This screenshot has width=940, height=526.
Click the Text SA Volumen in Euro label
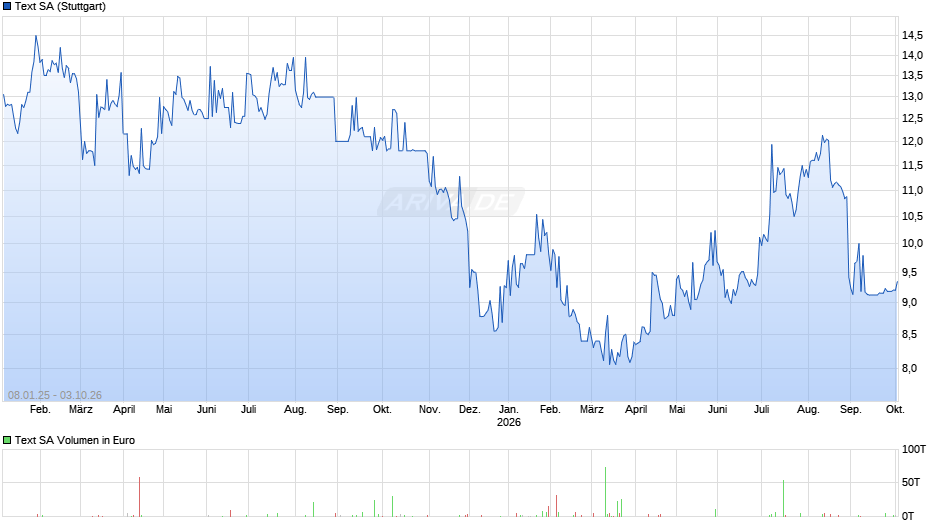pyautogui.click(x=75, y=440)
